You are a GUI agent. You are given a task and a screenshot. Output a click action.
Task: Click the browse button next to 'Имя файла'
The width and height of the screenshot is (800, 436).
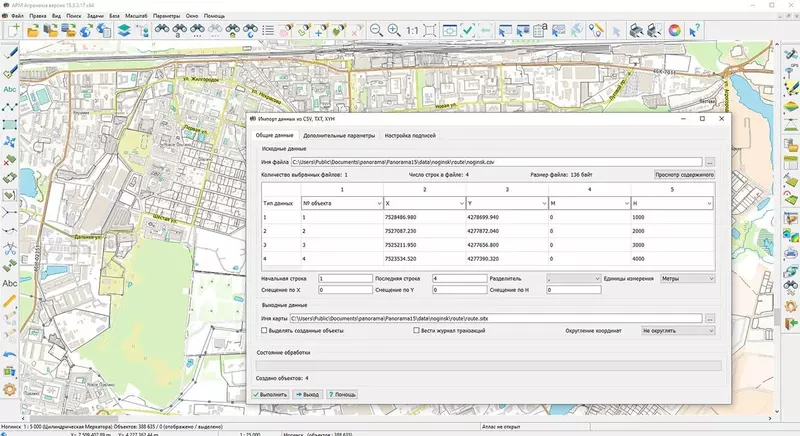709,160
